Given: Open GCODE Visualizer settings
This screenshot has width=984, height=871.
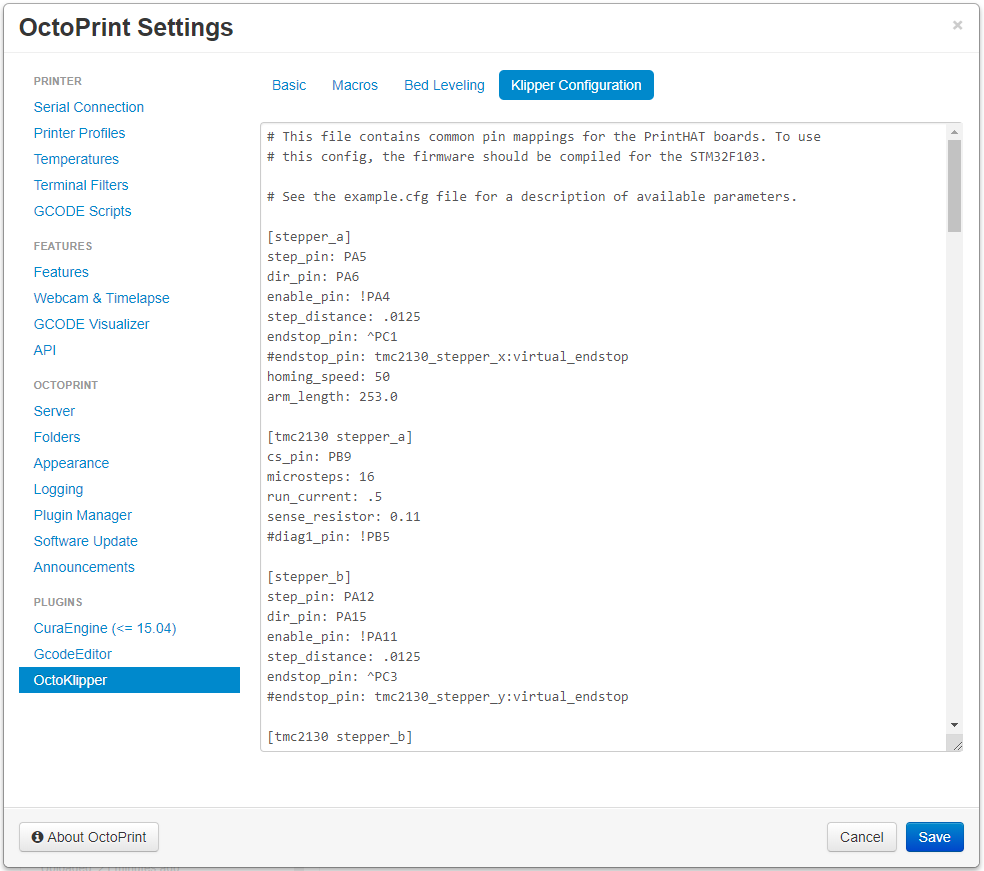Looking at the screenshot, I should pos(91,324).
